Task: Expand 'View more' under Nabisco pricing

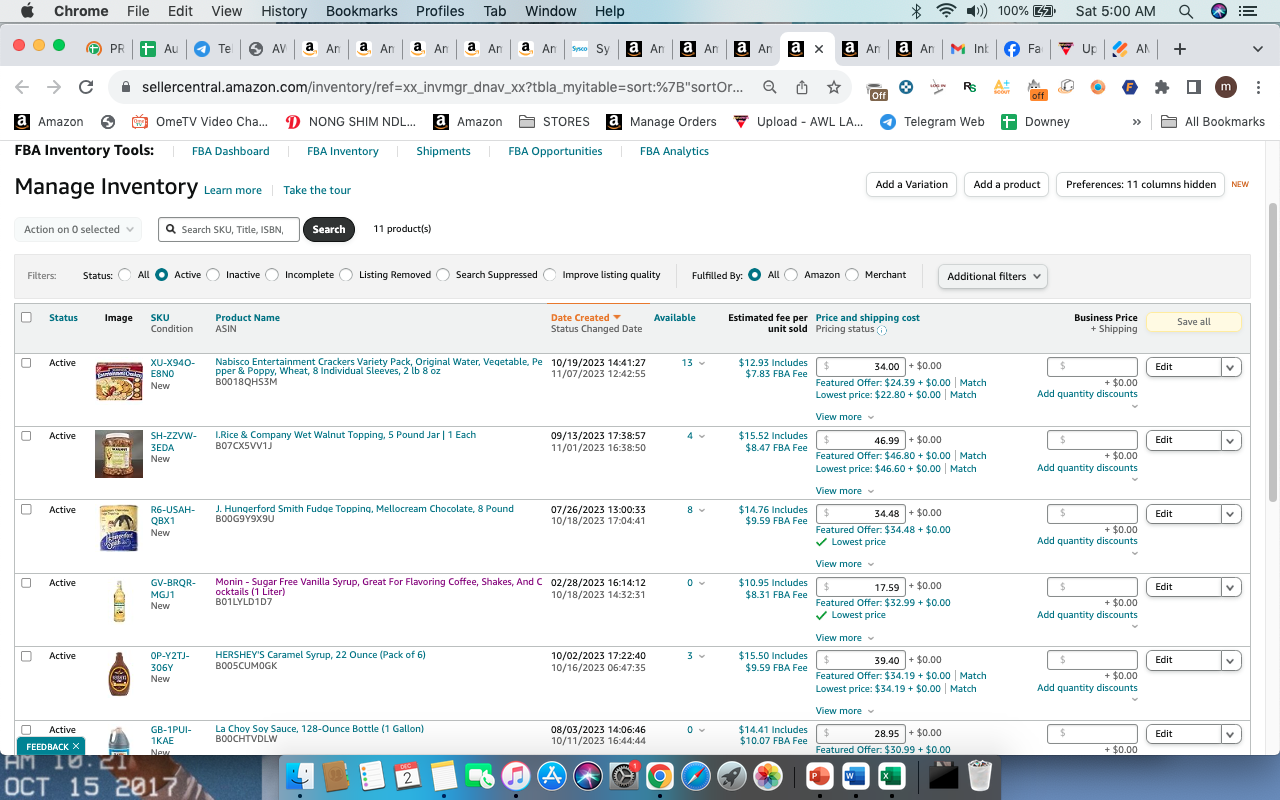Action: coord(845,417)
